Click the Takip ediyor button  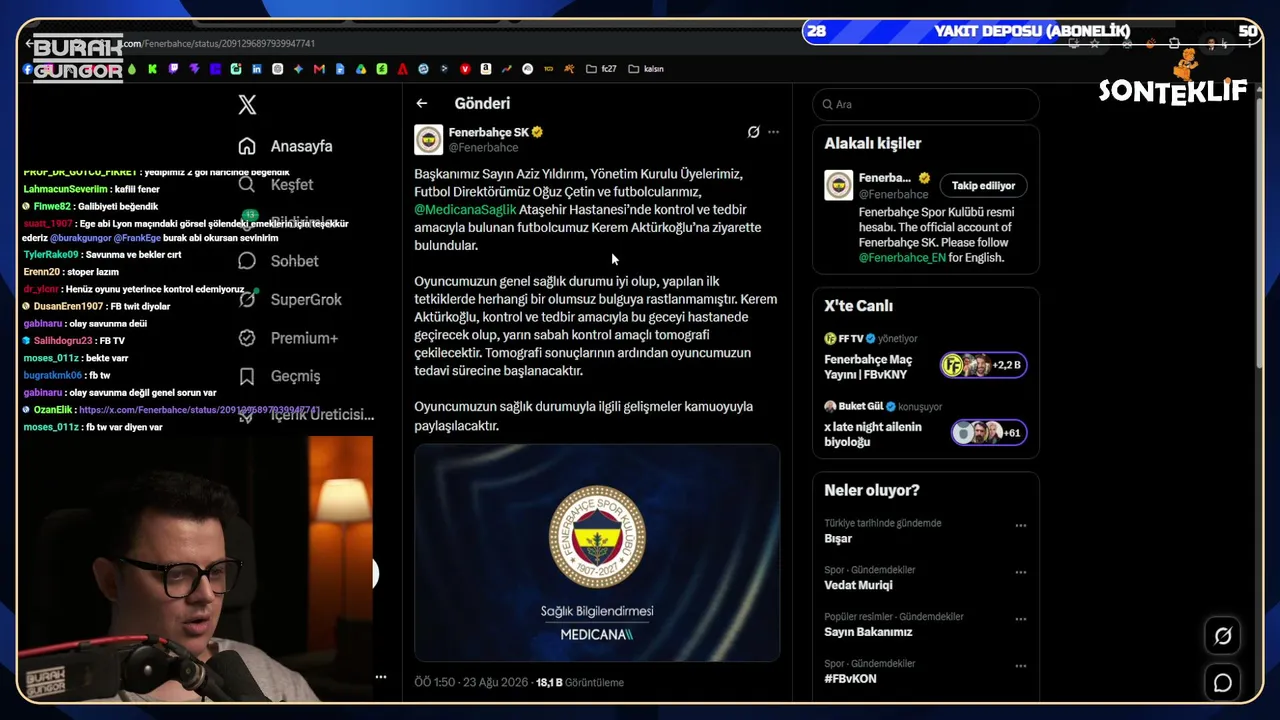pyautogui.click(x=983, y=185)
